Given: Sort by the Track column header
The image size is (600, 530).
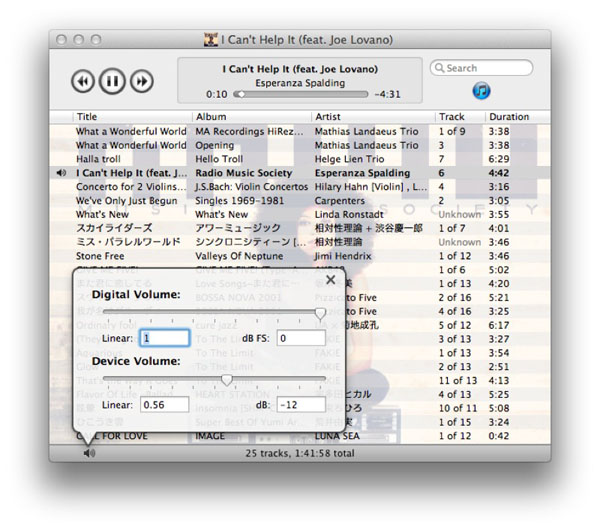Looking at the screenshot, I should [x=459, y=117].
